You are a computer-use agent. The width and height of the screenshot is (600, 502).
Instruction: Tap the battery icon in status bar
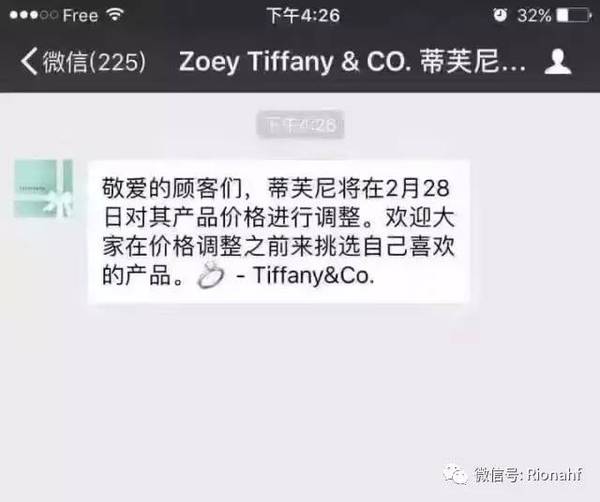tap(574, 15)
